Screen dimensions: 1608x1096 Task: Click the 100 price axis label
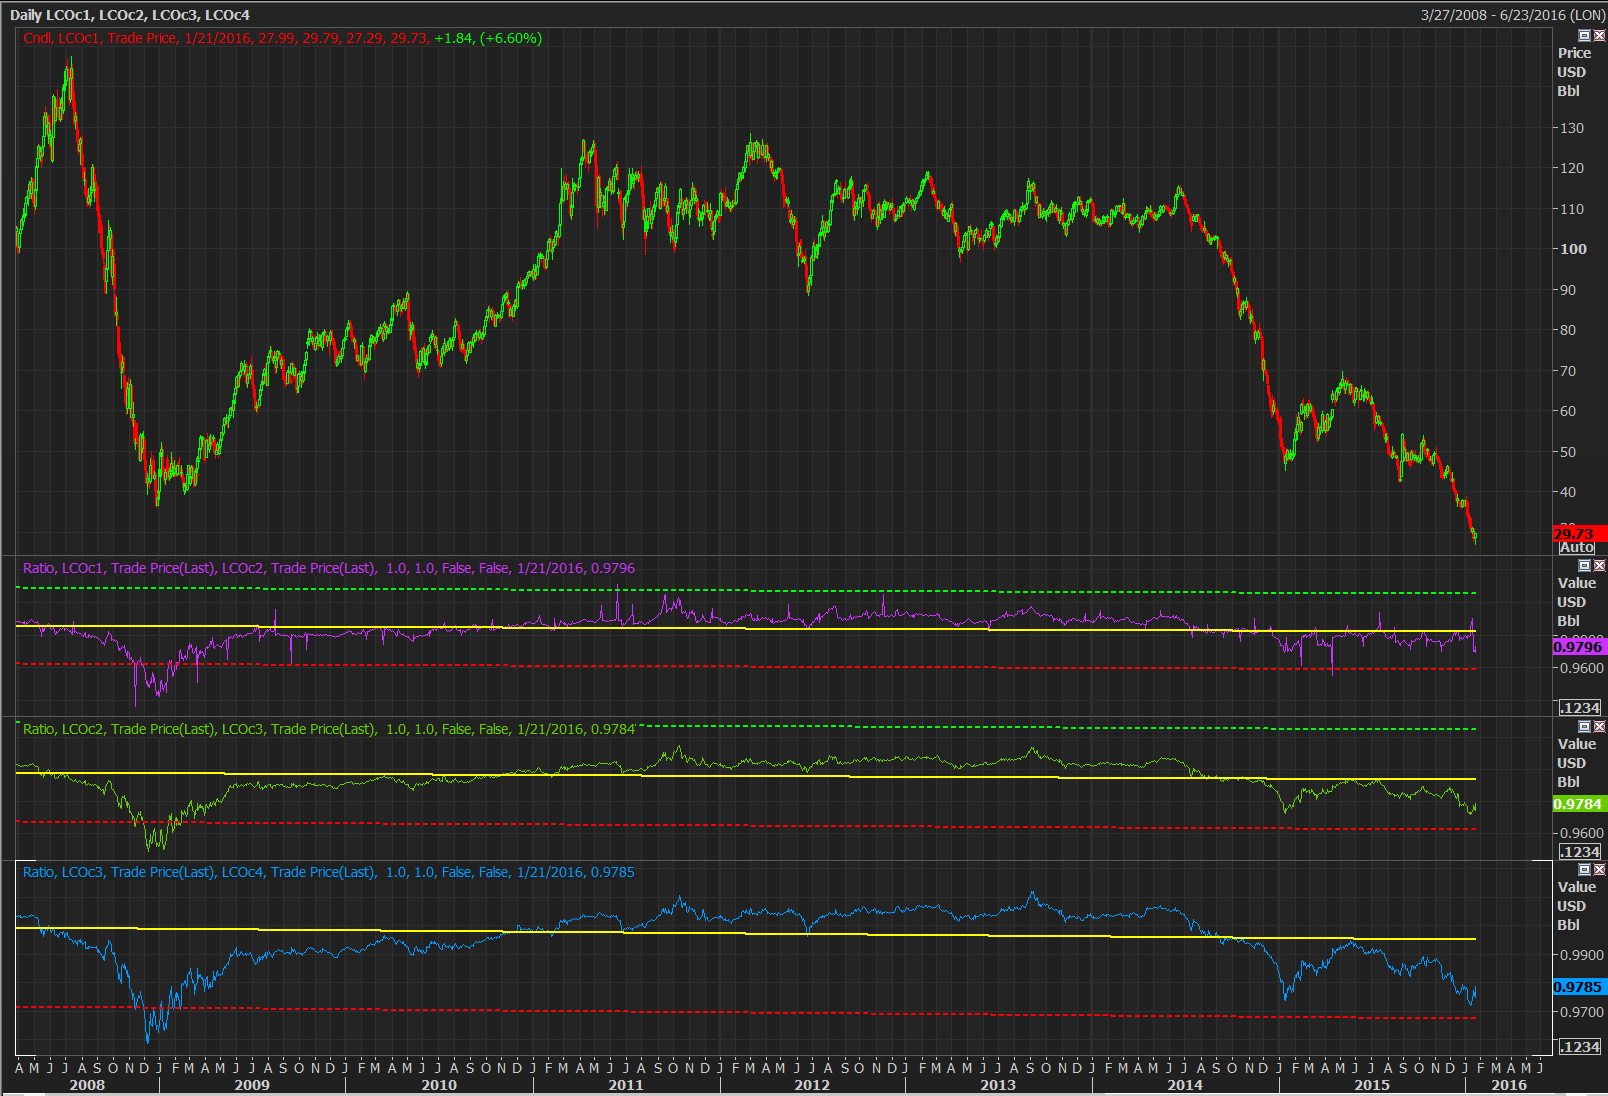pos(1573,249)
